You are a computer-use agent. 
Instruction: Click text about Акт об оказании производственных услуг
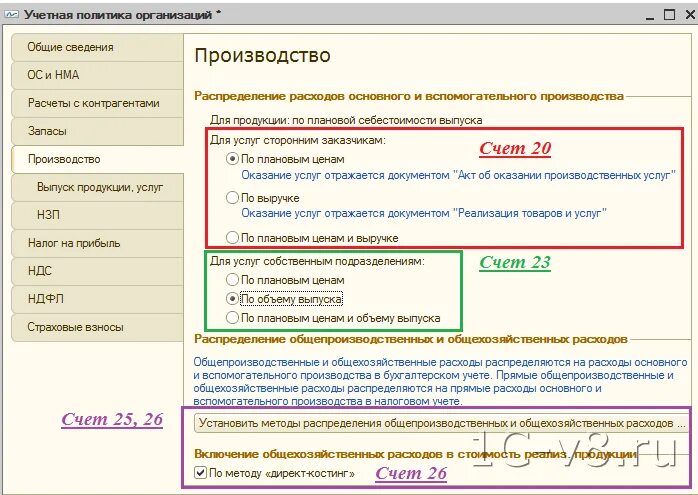459,175
